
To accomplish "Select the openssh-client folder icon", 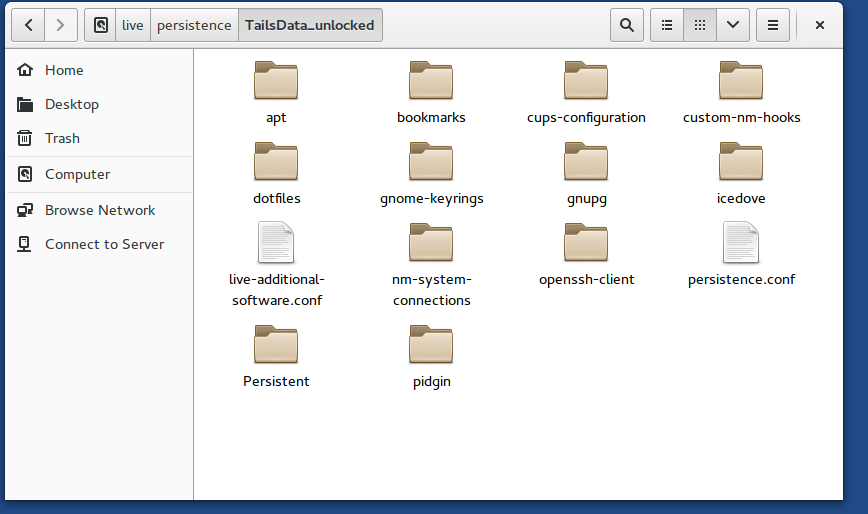I will [x=586, y=242].
